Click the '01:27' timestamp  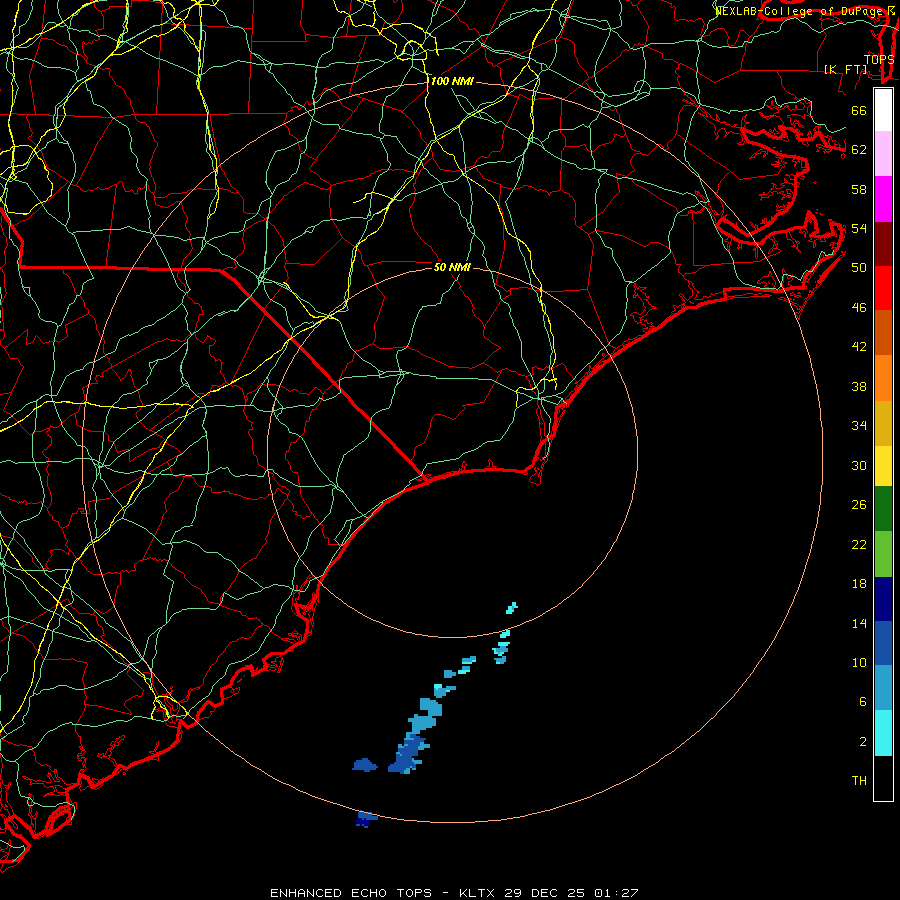(616, 893)
